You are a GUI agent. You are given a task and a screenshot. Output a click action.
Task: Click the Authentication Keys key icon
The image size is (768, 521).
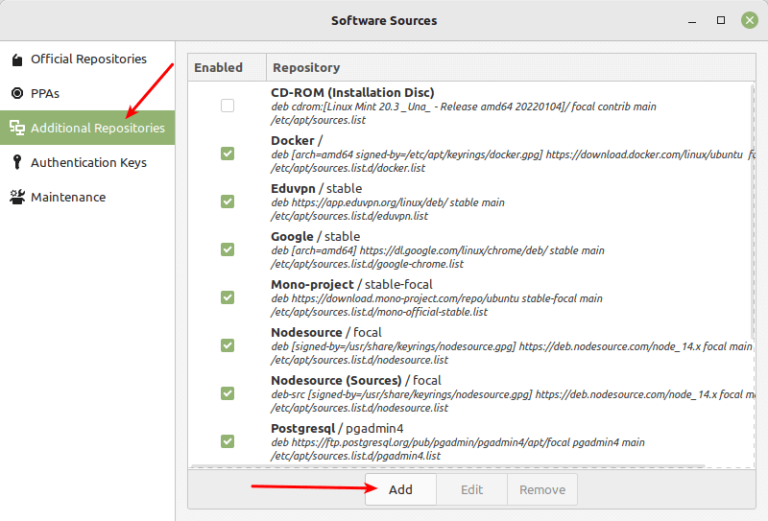[x=17, y=163]
